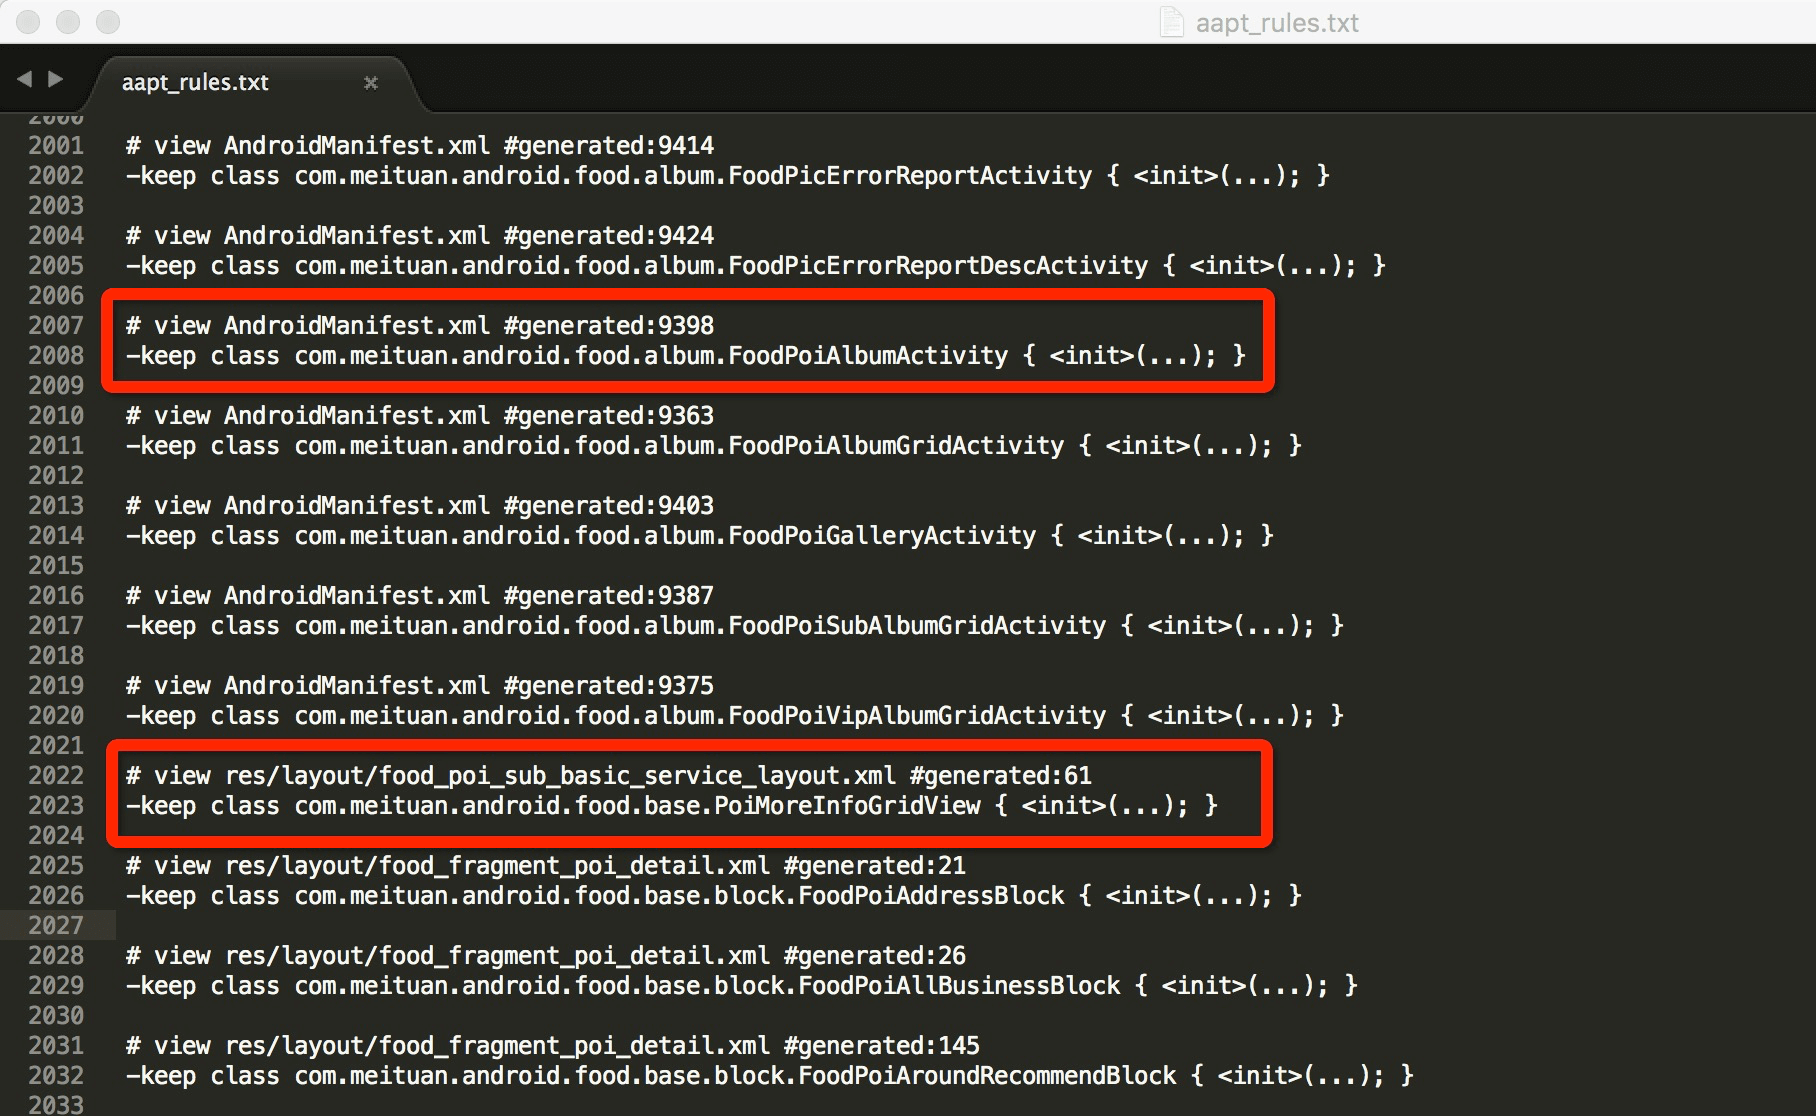Click the aapt_rules.txt window title text
Screen dimensions: 1816x1116
click(x=1277, y=23)
